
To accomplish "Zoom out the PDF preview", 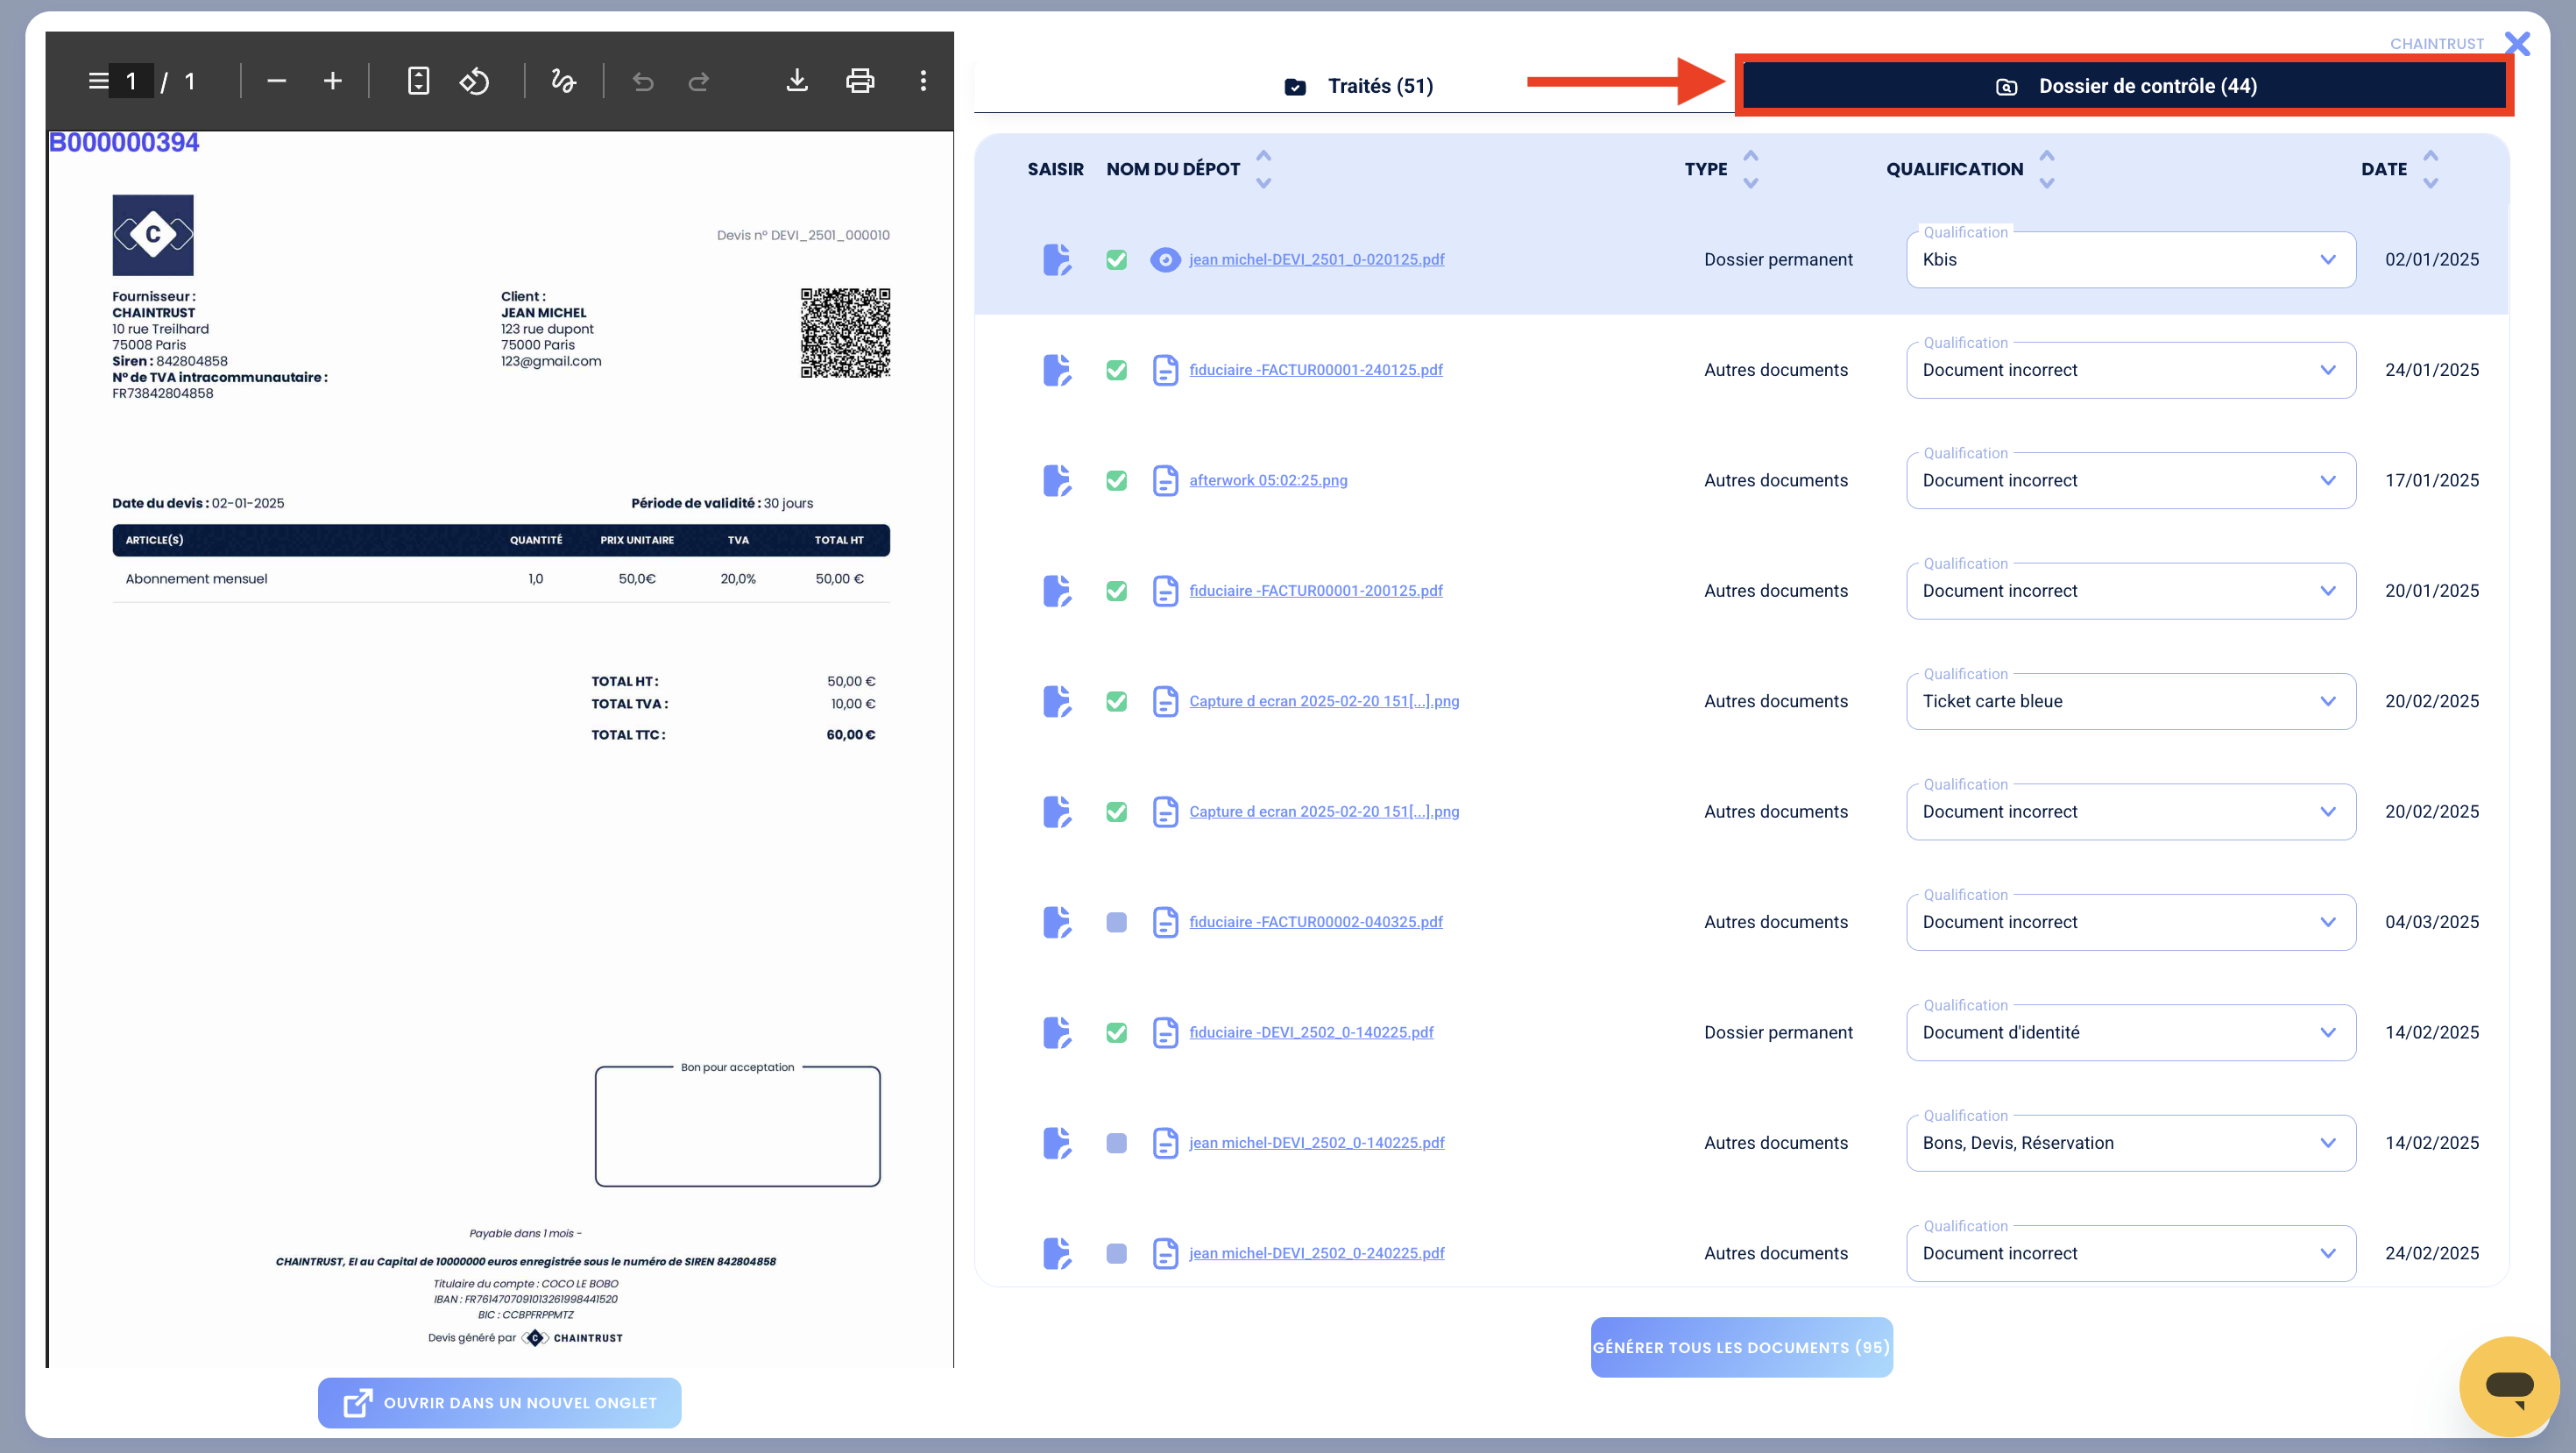I will [x=277, y=81].
